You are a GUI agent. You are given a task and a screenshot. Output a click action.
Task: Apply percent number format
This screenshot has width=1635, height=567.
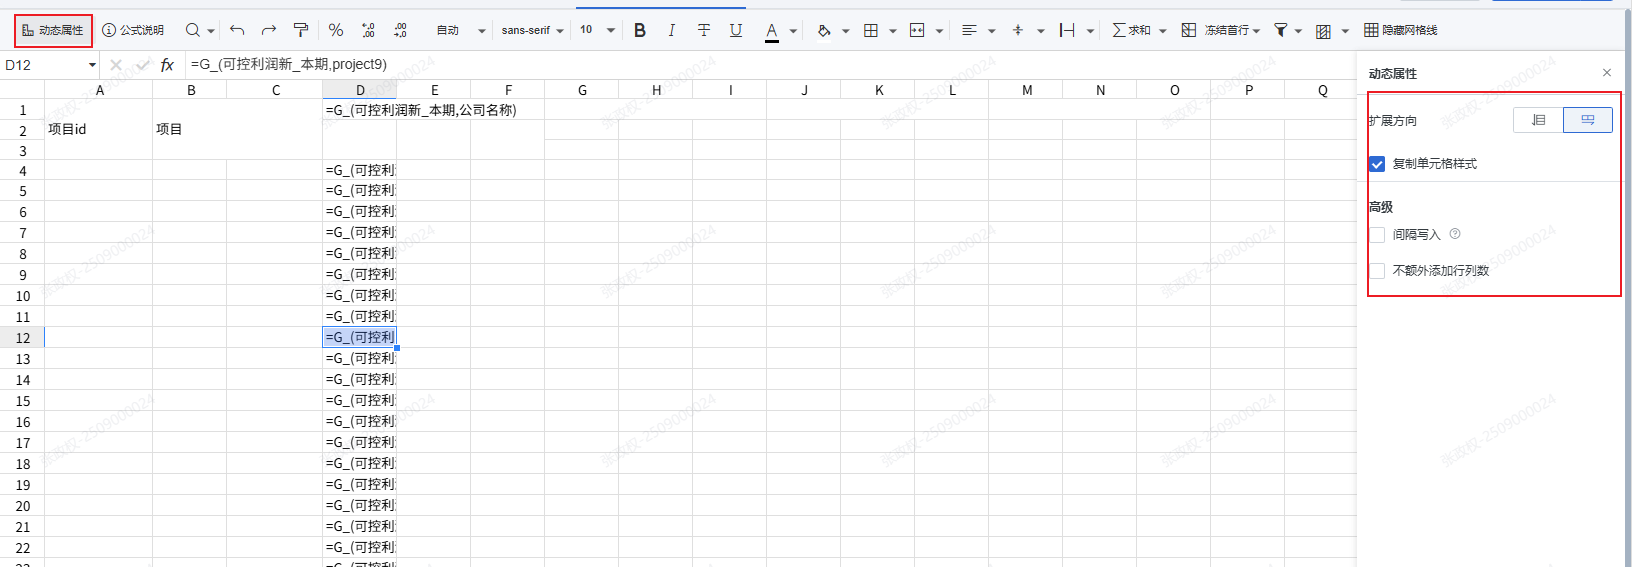[x=336, y=30]
